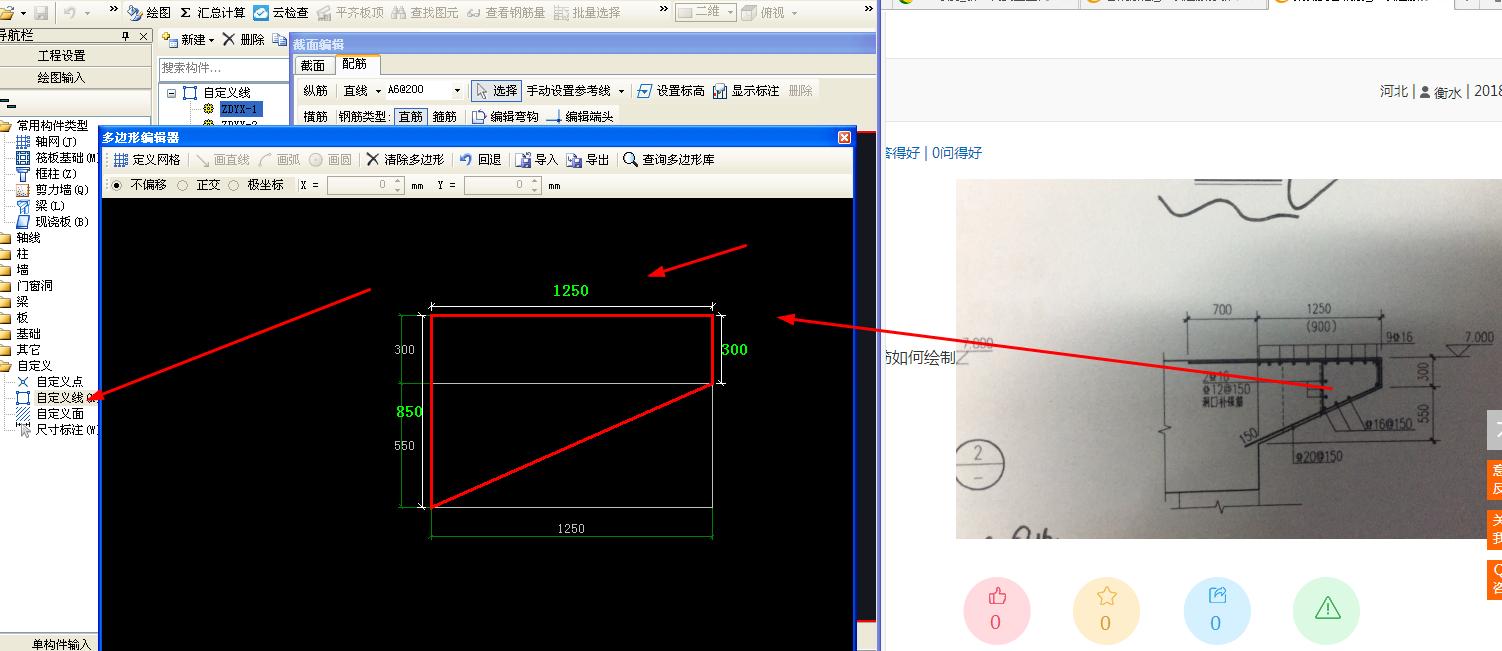Select 自定义线 in navigation tree
Image resolution: width=1502 pixels, height=651 pixels.
(58, 397)
